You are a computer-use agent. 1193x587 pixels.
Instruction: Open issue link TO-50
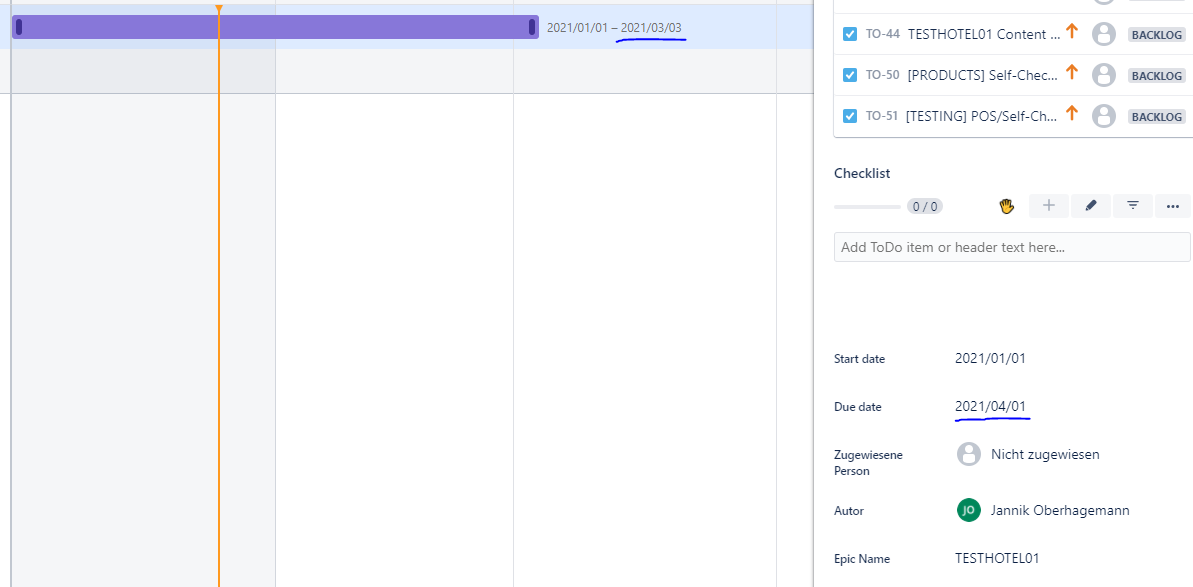point(883,75)
